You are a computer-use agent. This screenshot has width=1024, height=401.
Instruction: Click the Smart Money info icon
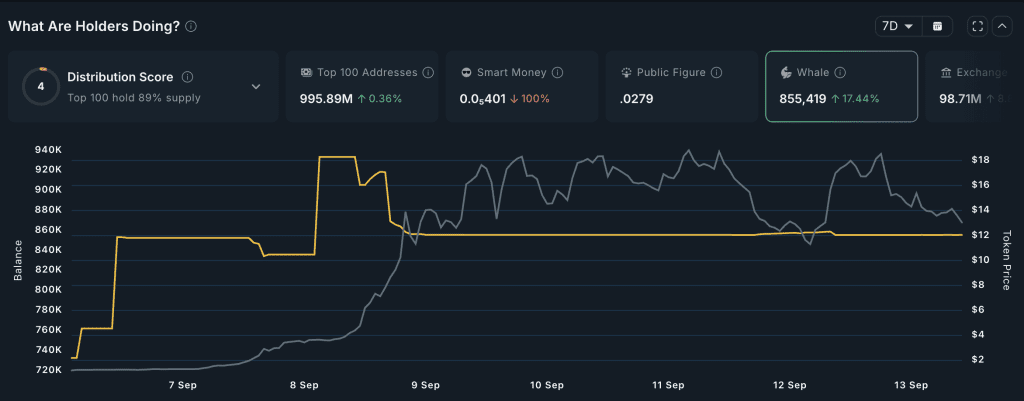[557, 73]
